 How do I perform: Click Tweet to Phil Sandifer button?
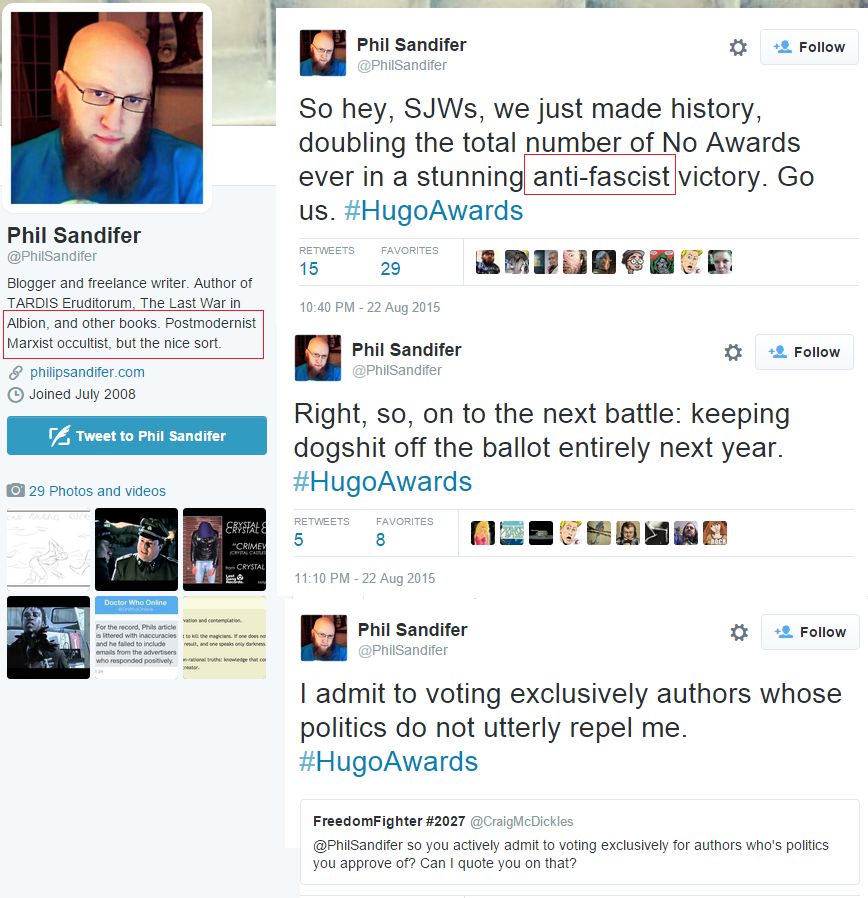[x=137, y=436]
